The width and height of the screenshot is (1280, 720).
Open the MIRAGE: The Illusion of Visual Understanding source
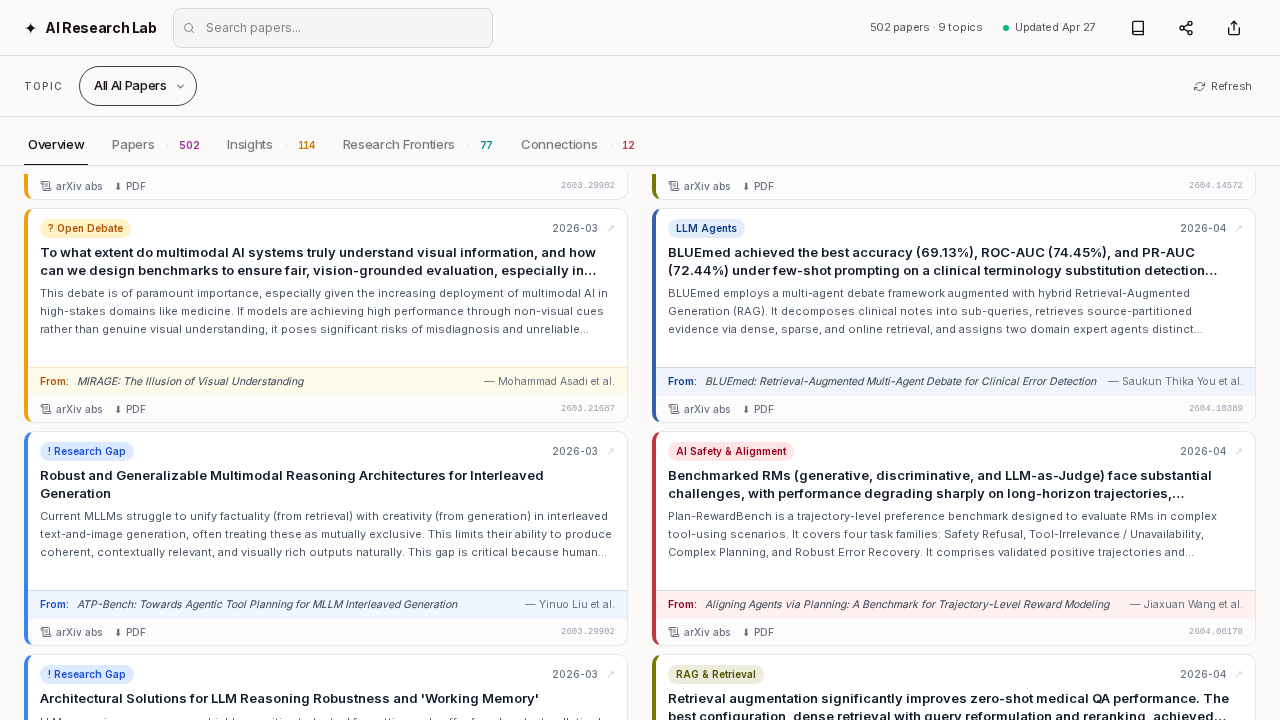190,381
